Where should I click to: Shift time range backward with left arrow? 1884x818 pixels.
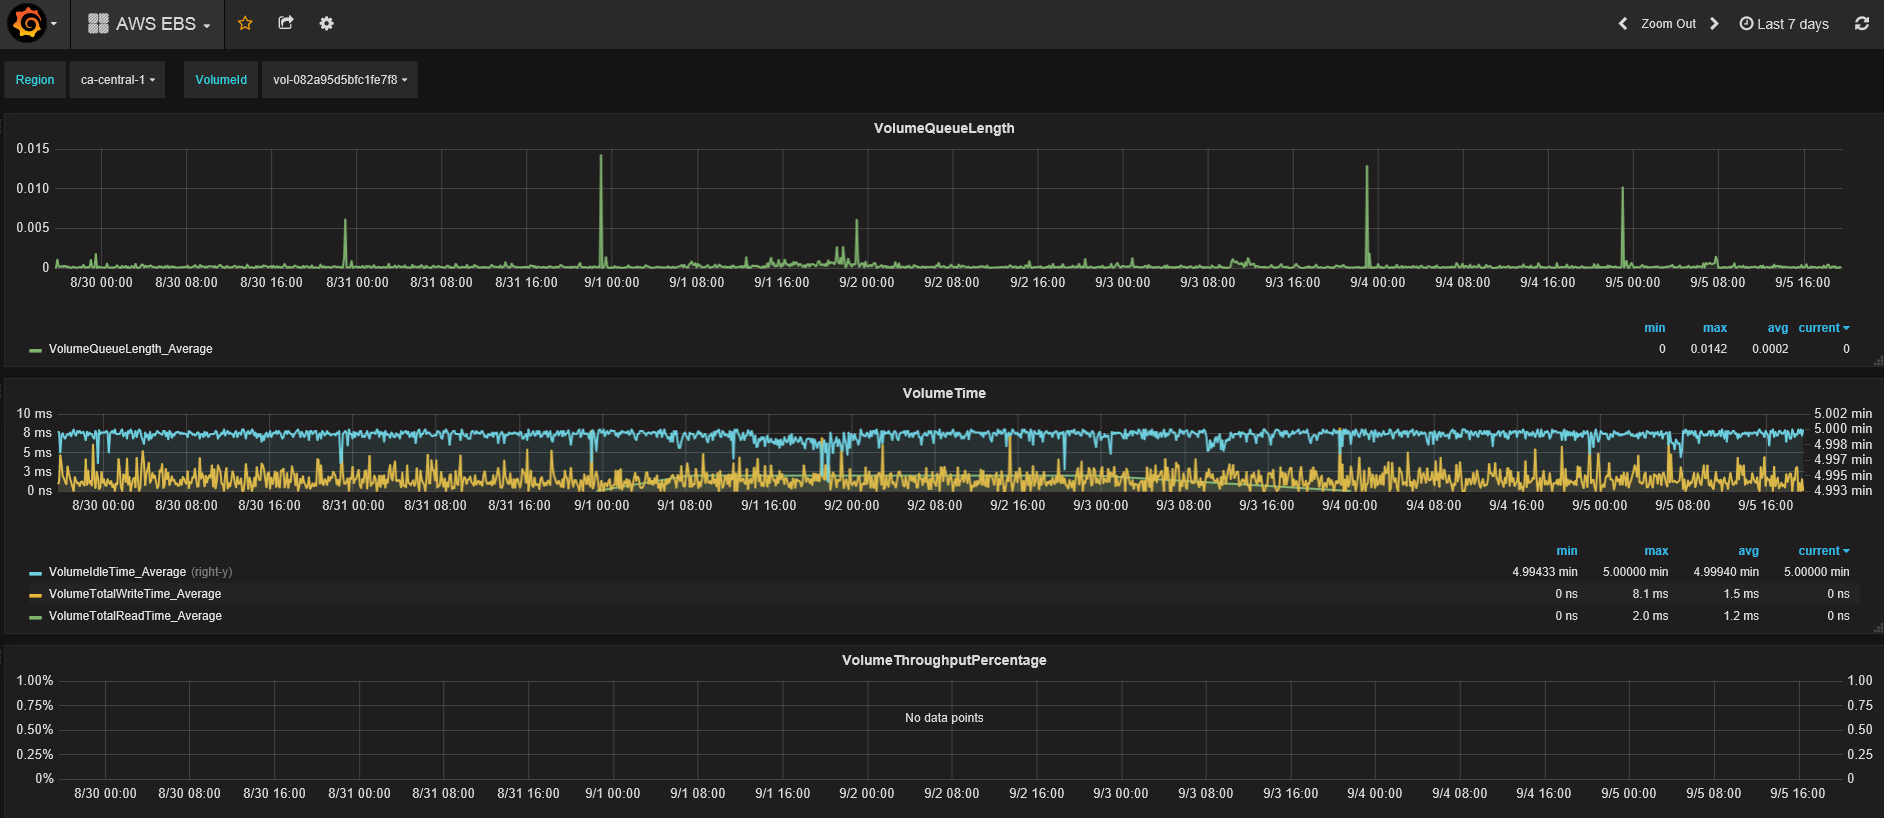1622,24
